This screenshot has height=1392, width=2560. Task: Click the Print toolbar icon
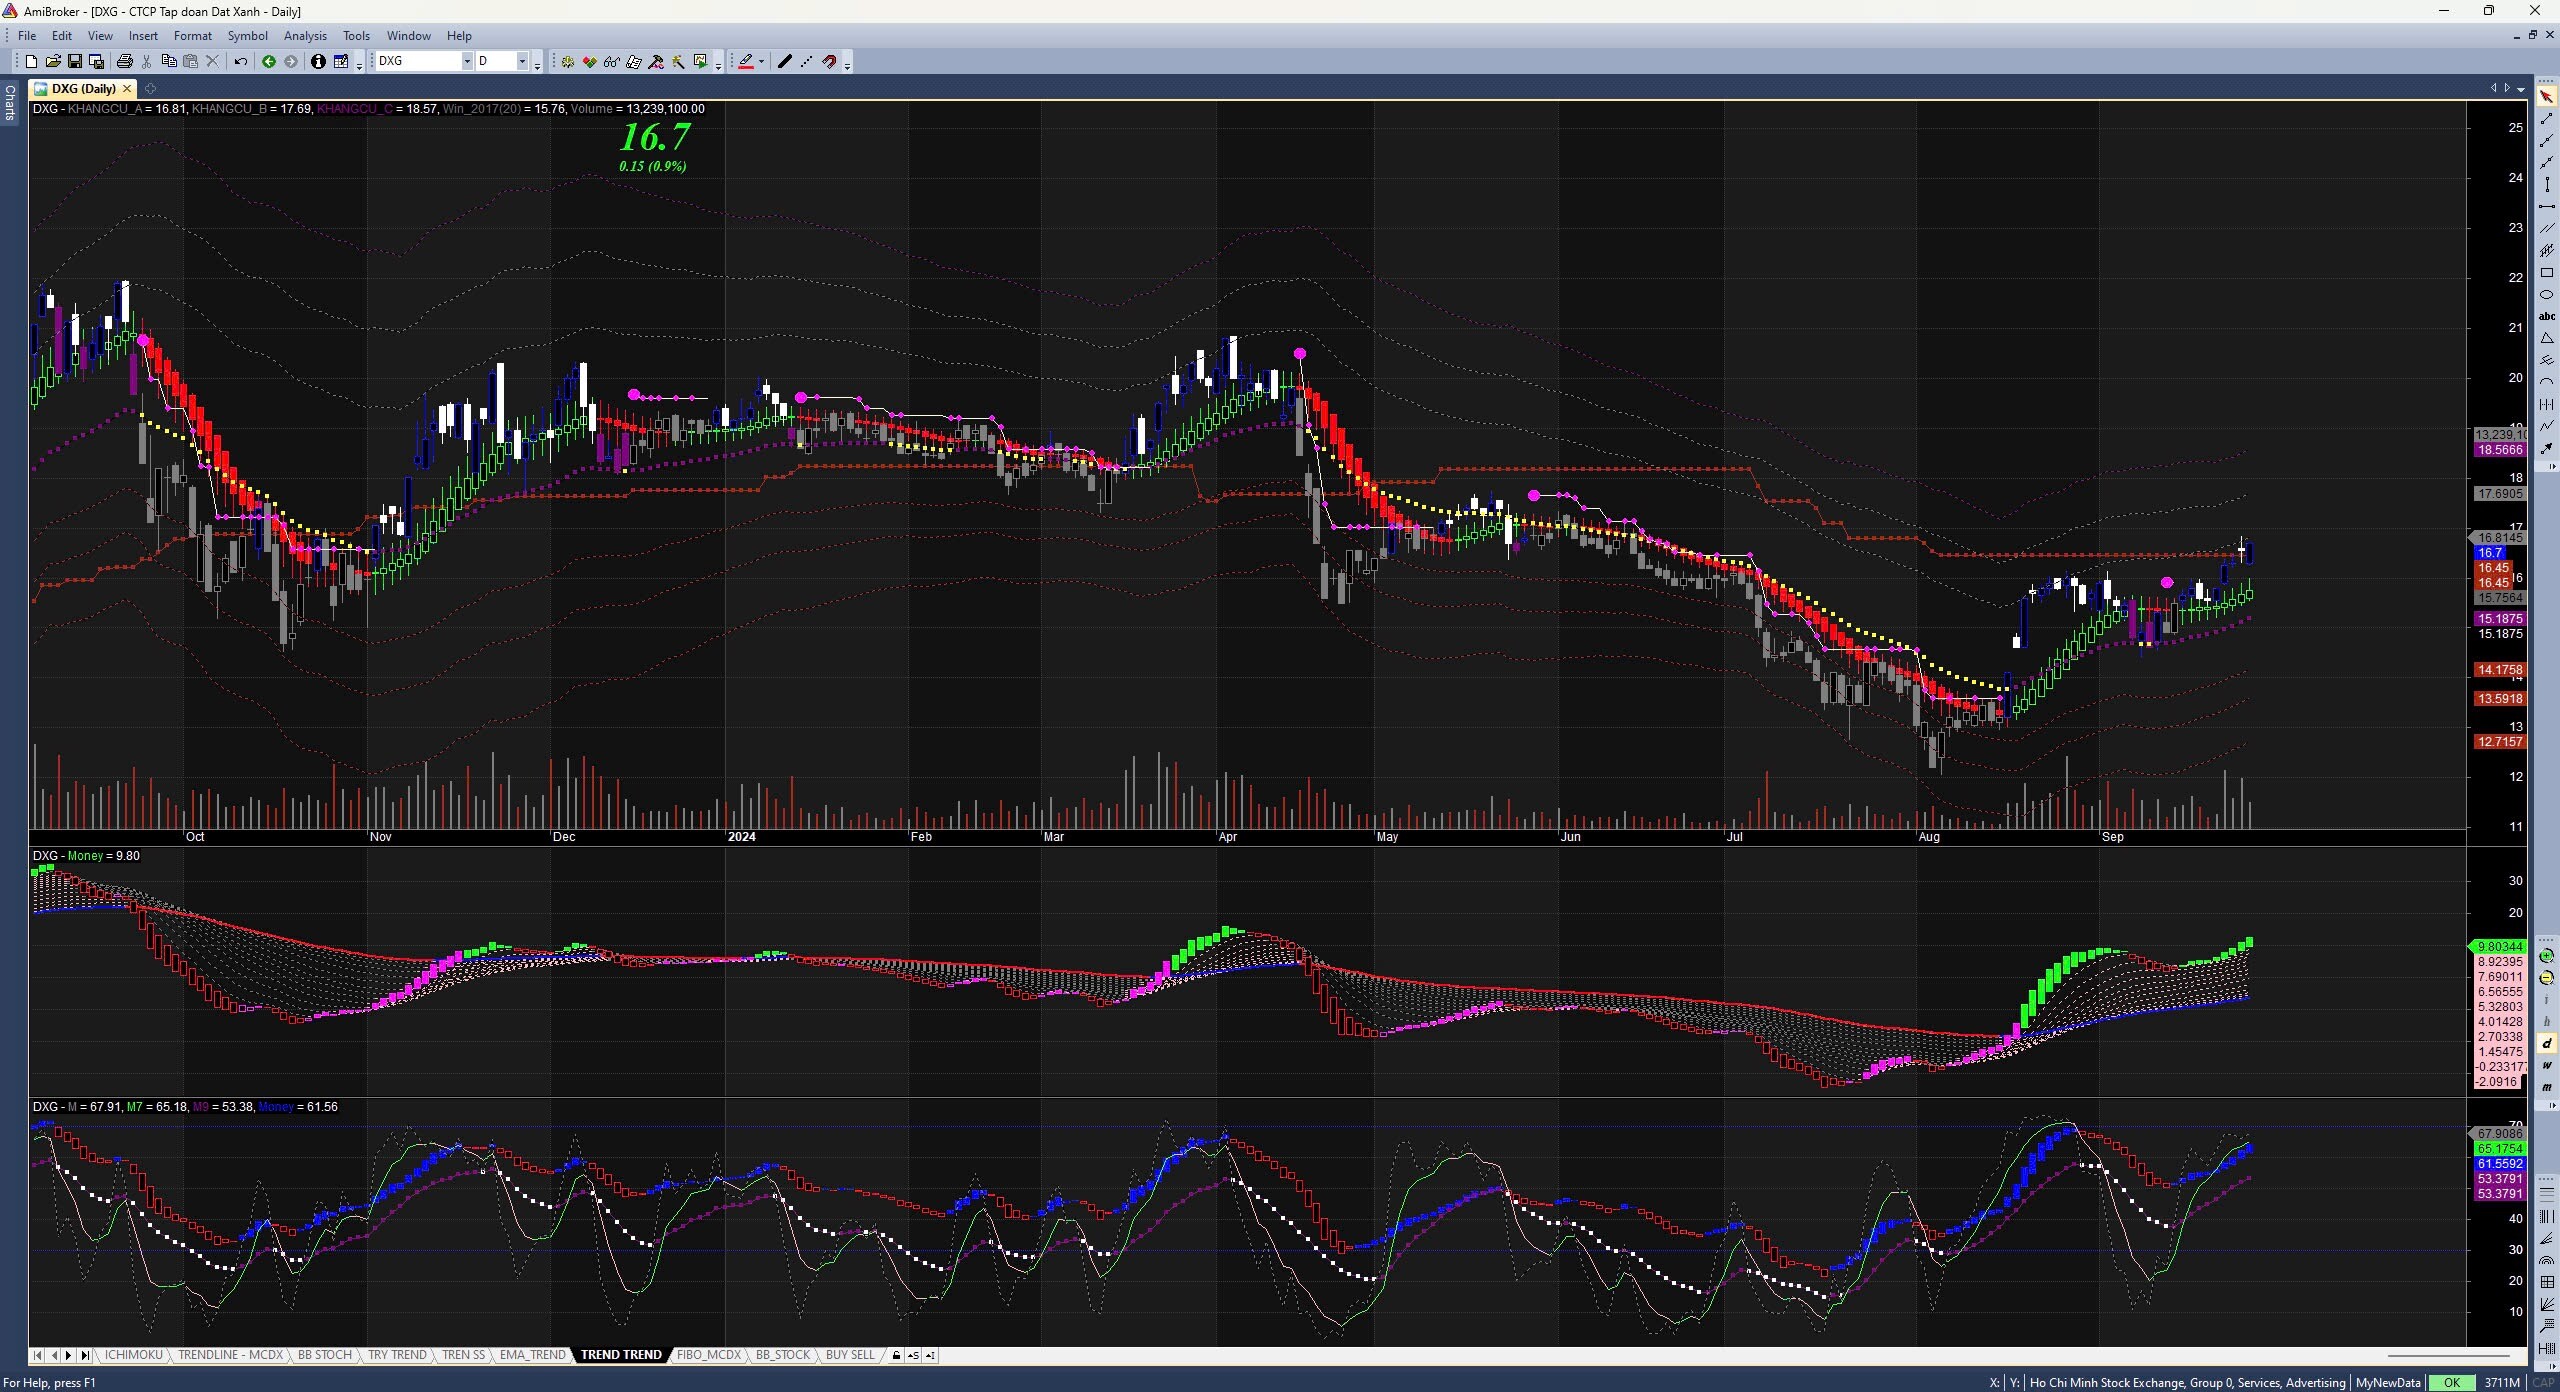[x=124, y=61]
